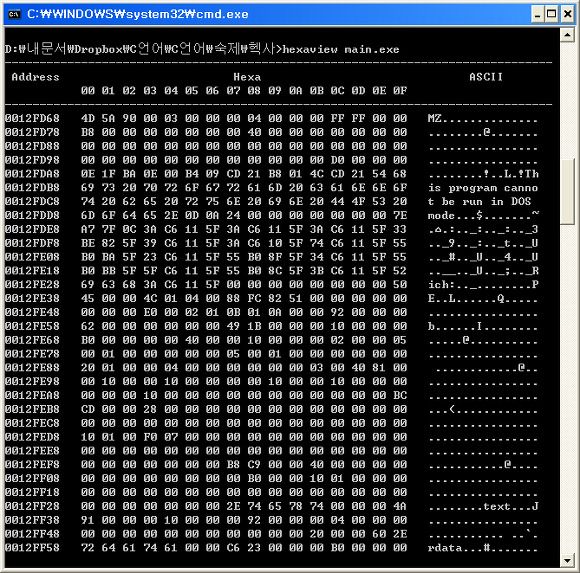
Task: Select address 0012FE98
Action: 32,381
